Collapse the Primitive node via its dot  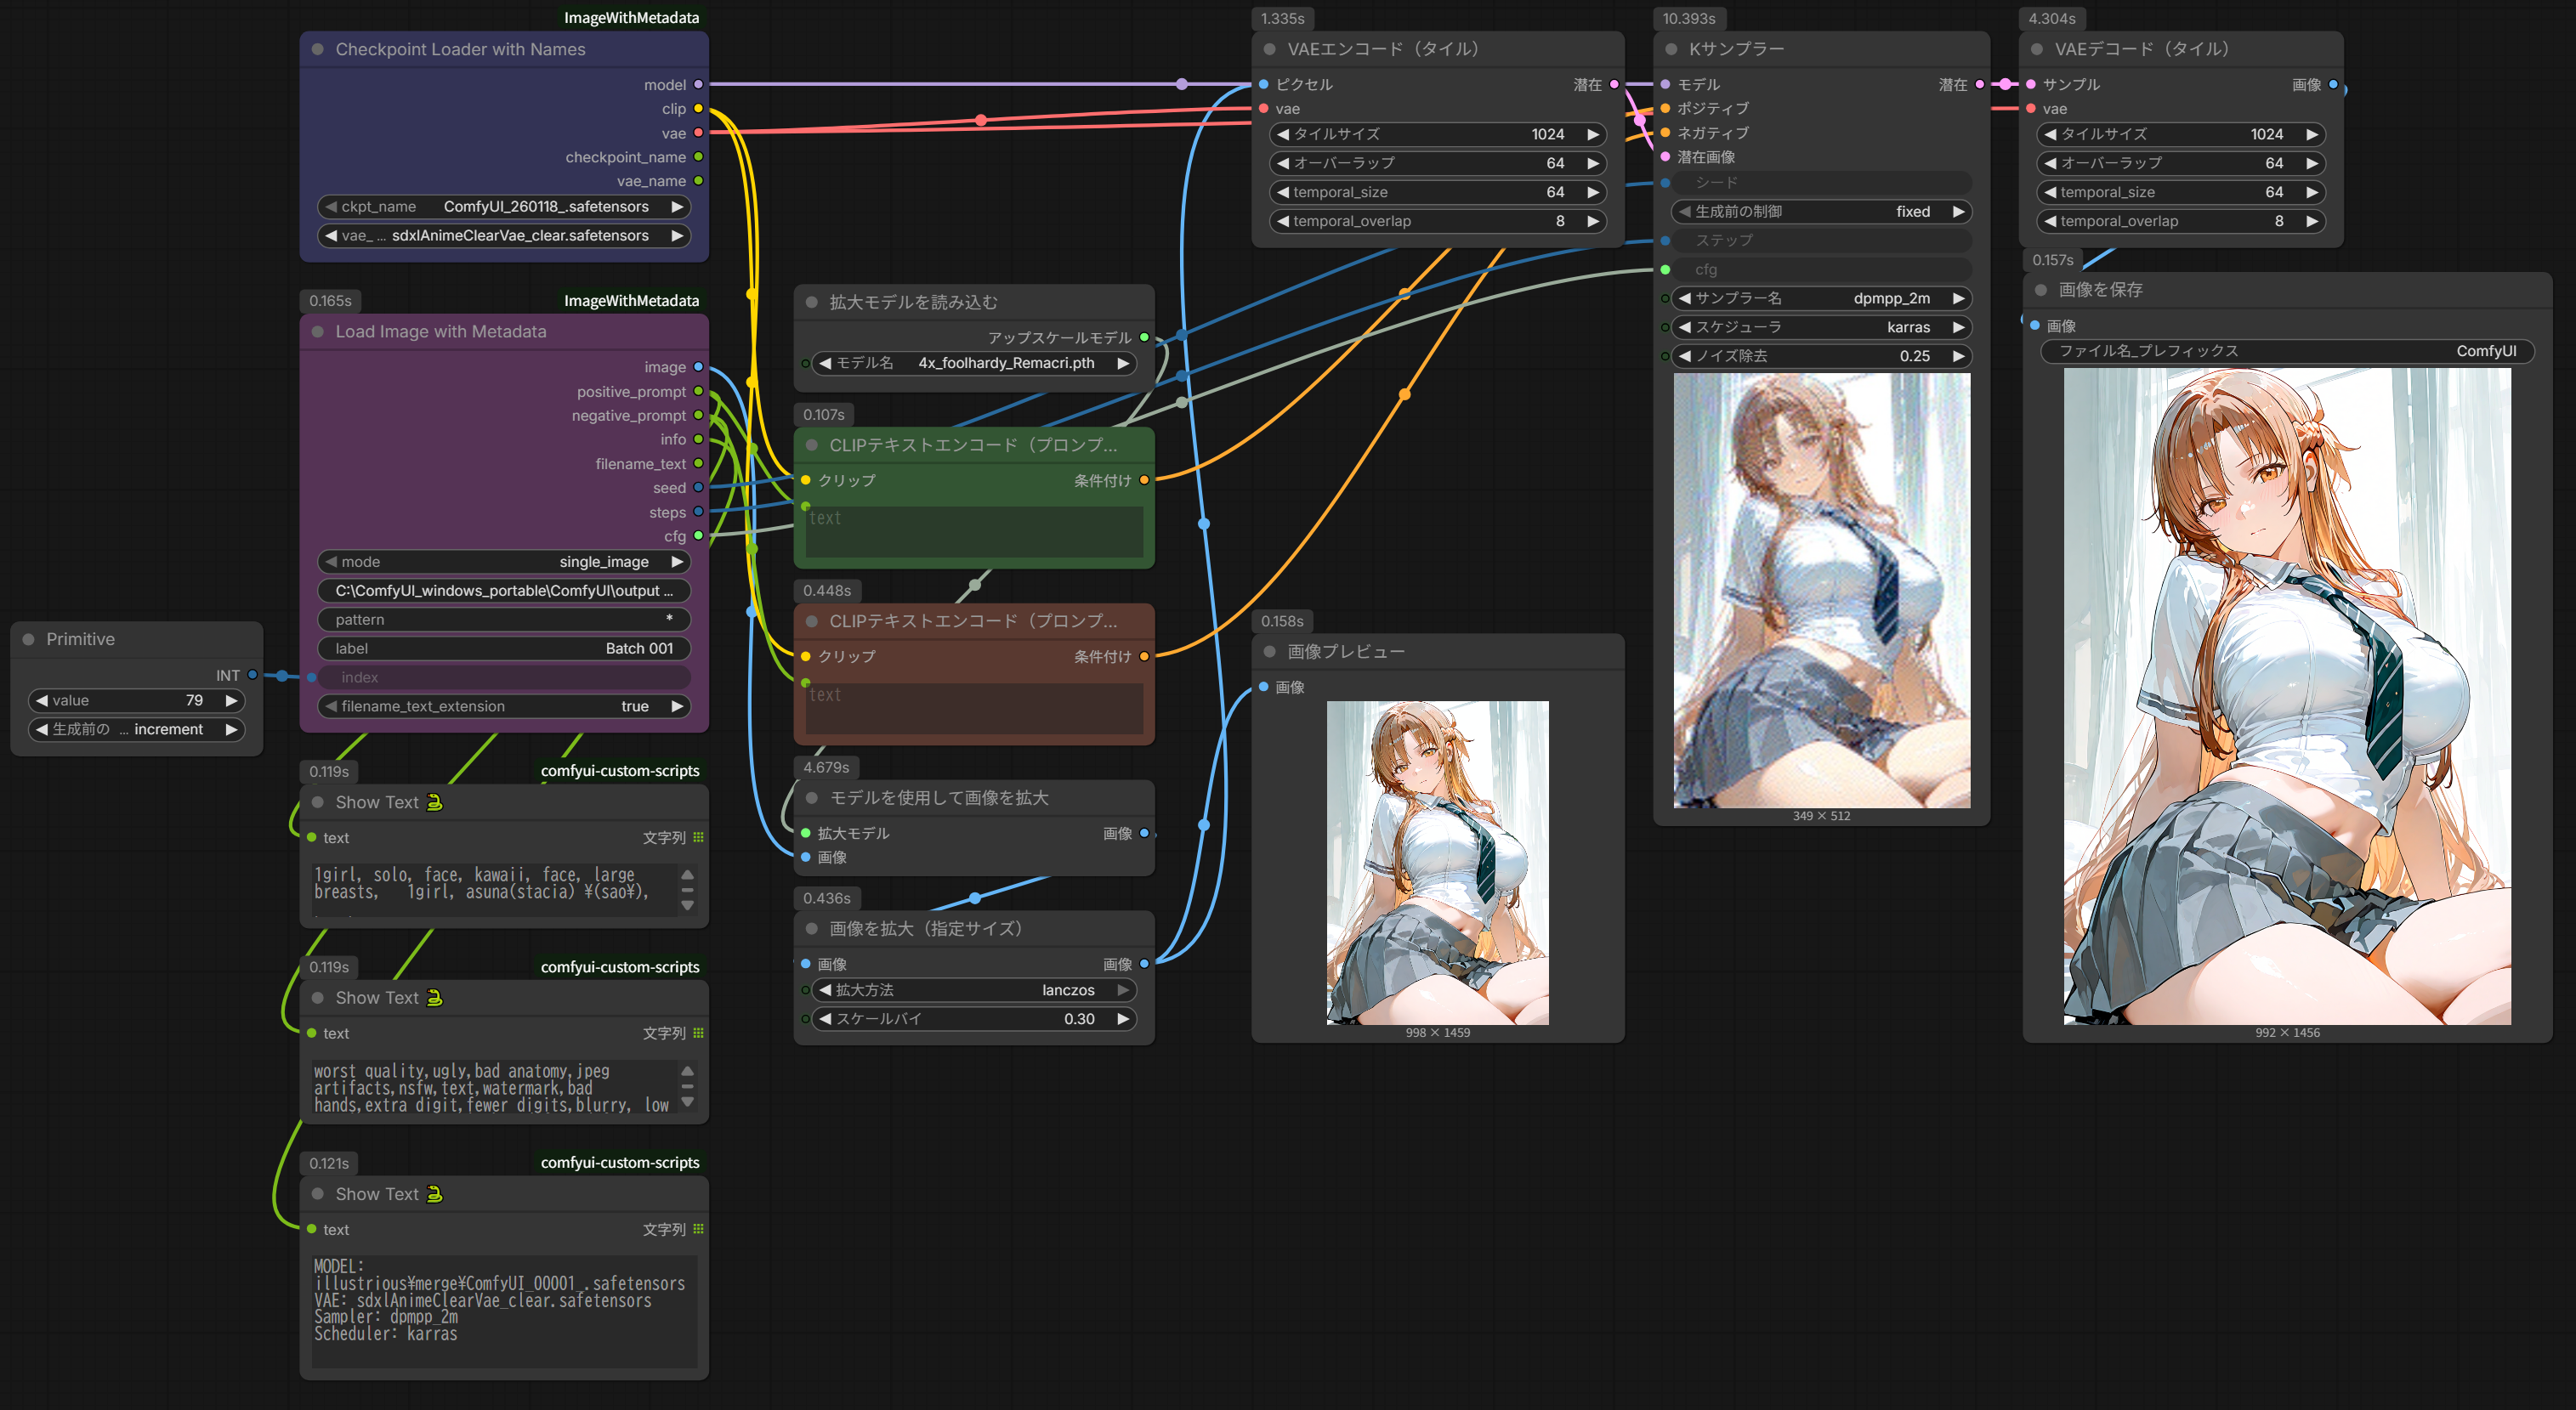click(x=28, y=639)
